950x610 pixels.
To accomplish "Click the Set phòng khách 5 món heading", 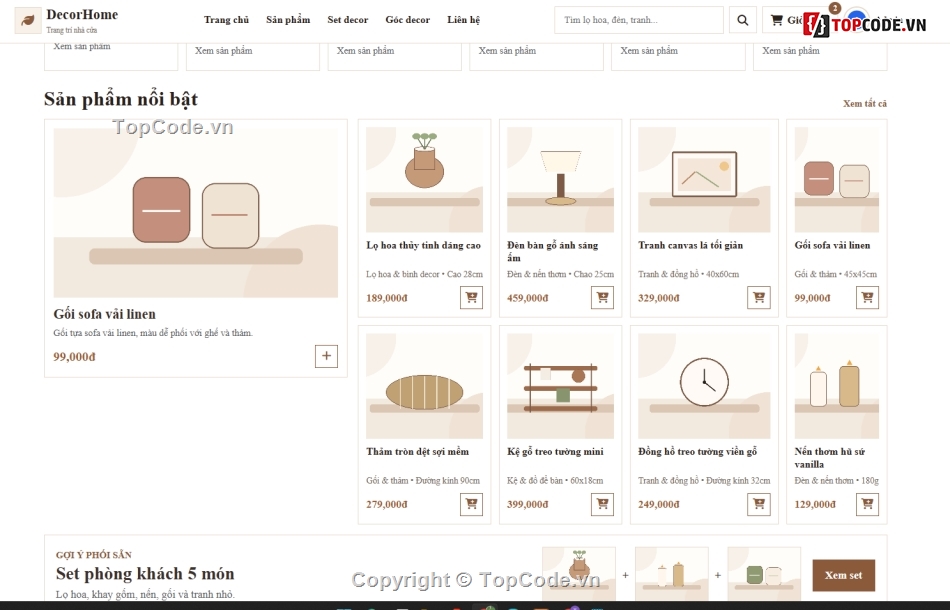I will pyautogui.click(x=145, y=573).
